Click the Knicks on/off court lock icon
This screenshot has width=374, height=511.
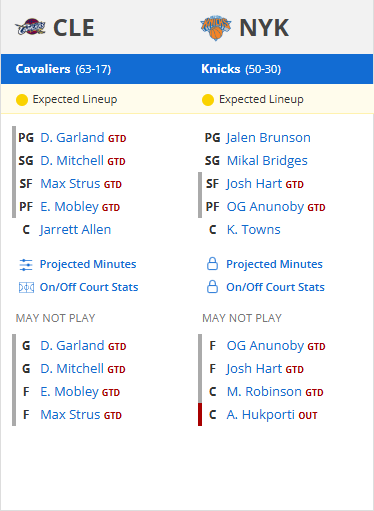coord(212,287)
